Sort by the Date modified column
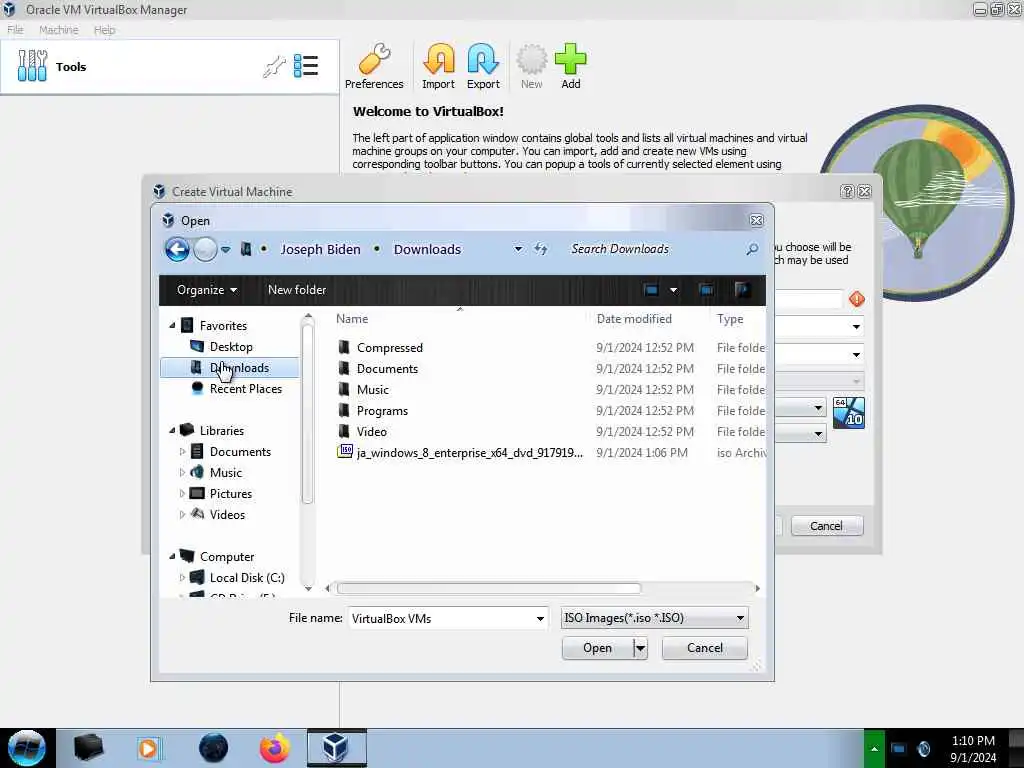The width and height of the screenshot is (1024, 768). [634, 319]
